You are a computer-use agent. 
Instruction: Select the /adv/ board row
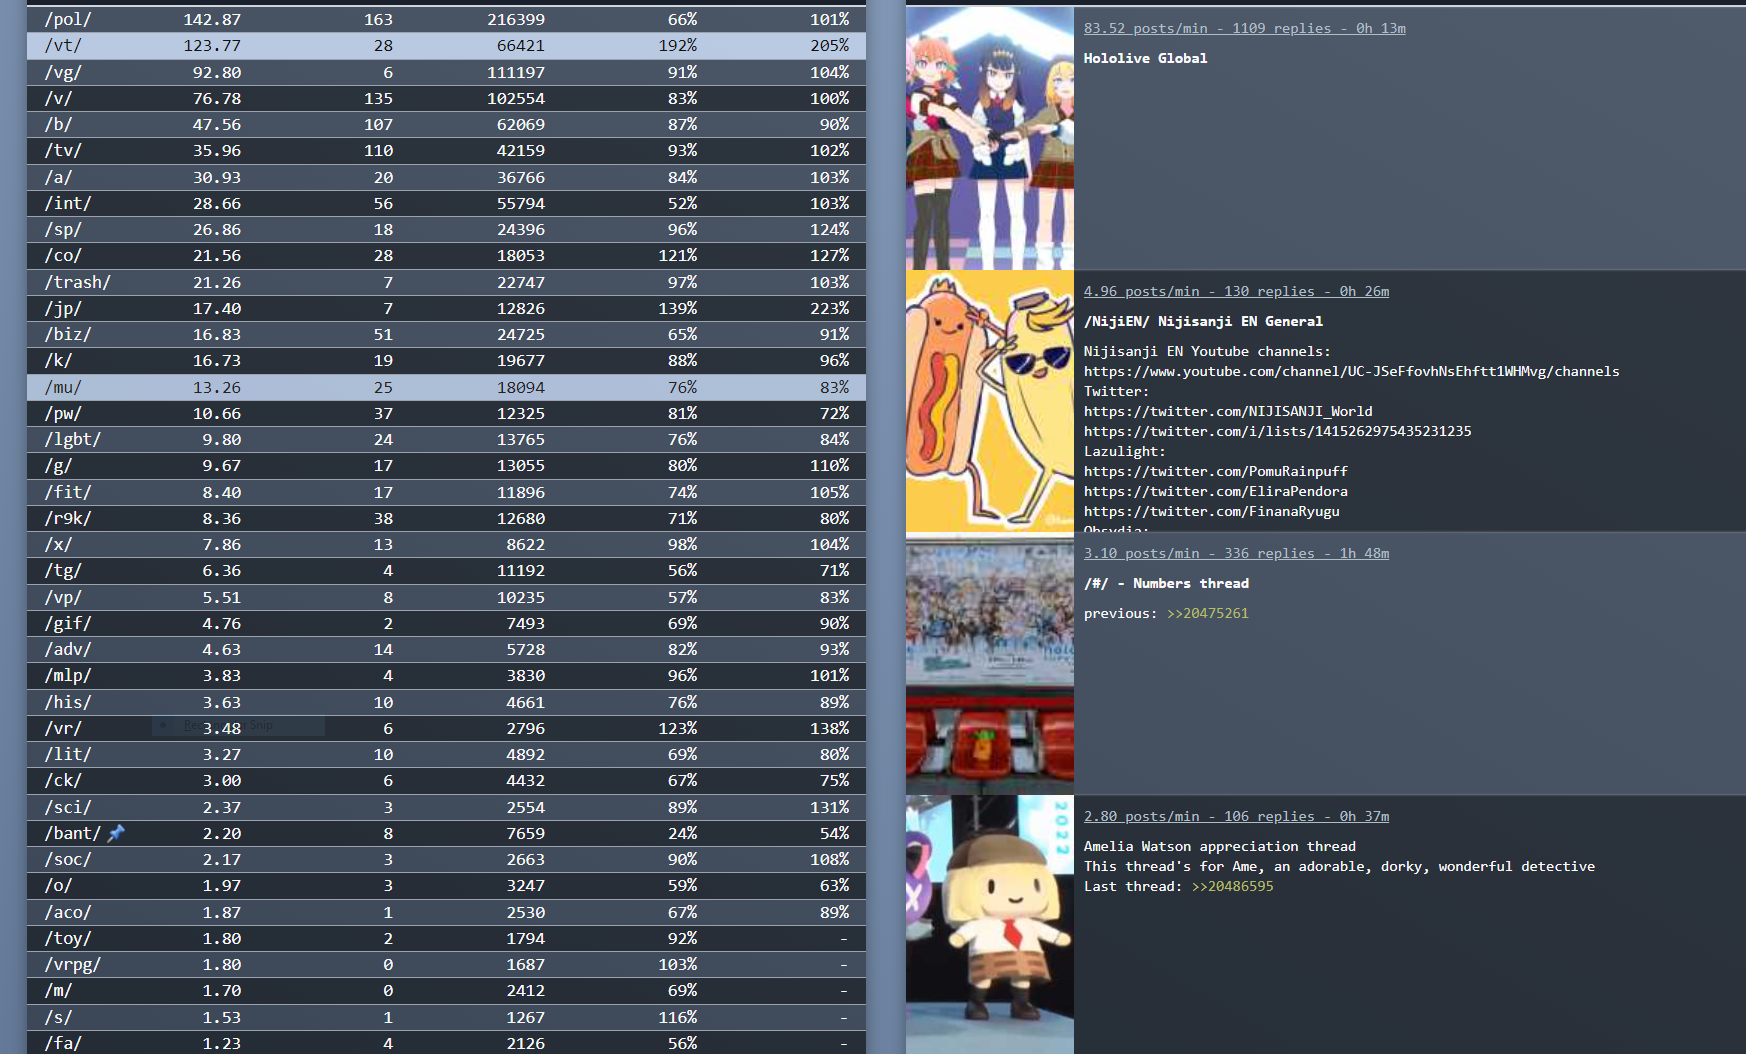446,649
